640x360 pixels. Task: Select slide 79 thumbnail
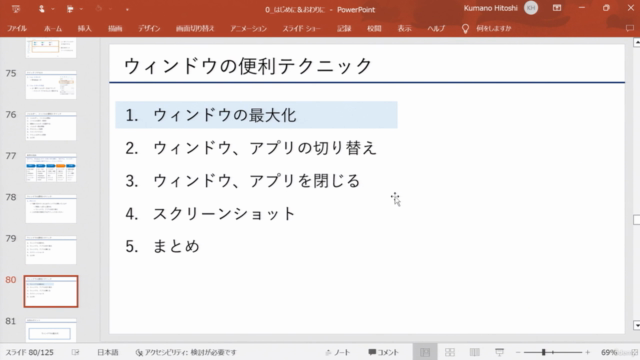(51, 250)
